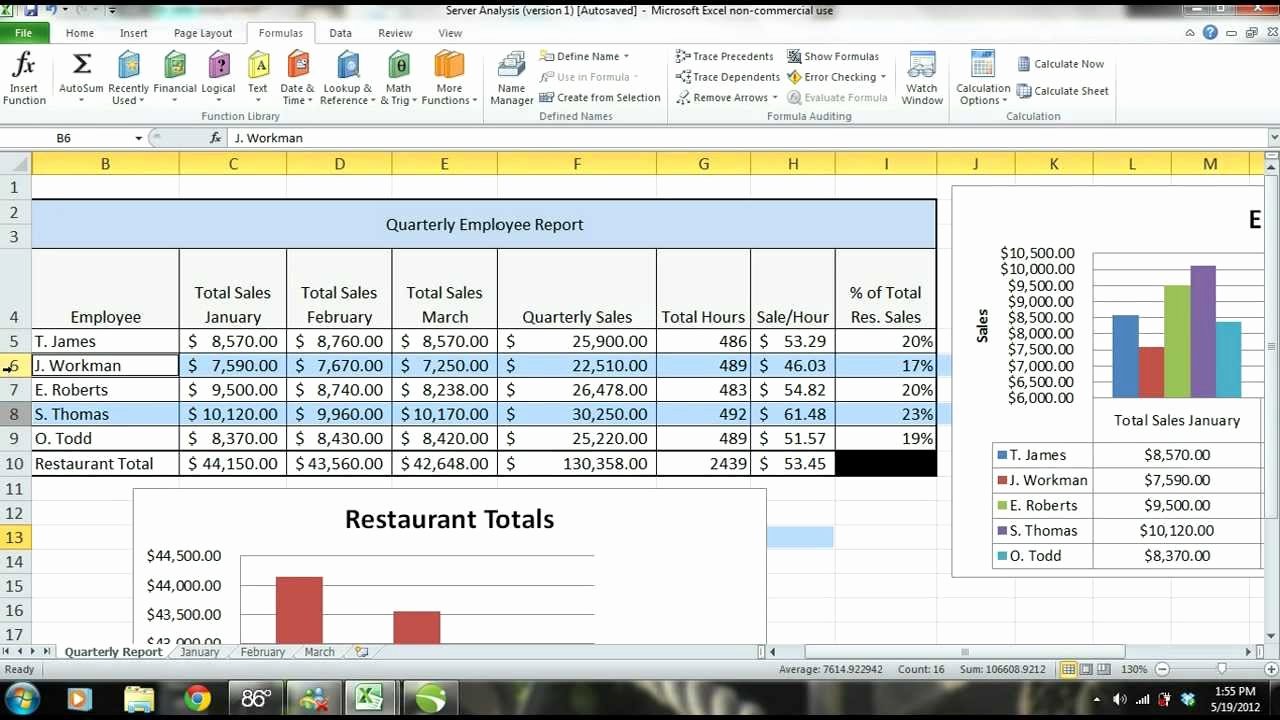Open Quick Access Toolbar customize dropdown
This screenshot has width=1280, height=720.
112,11
